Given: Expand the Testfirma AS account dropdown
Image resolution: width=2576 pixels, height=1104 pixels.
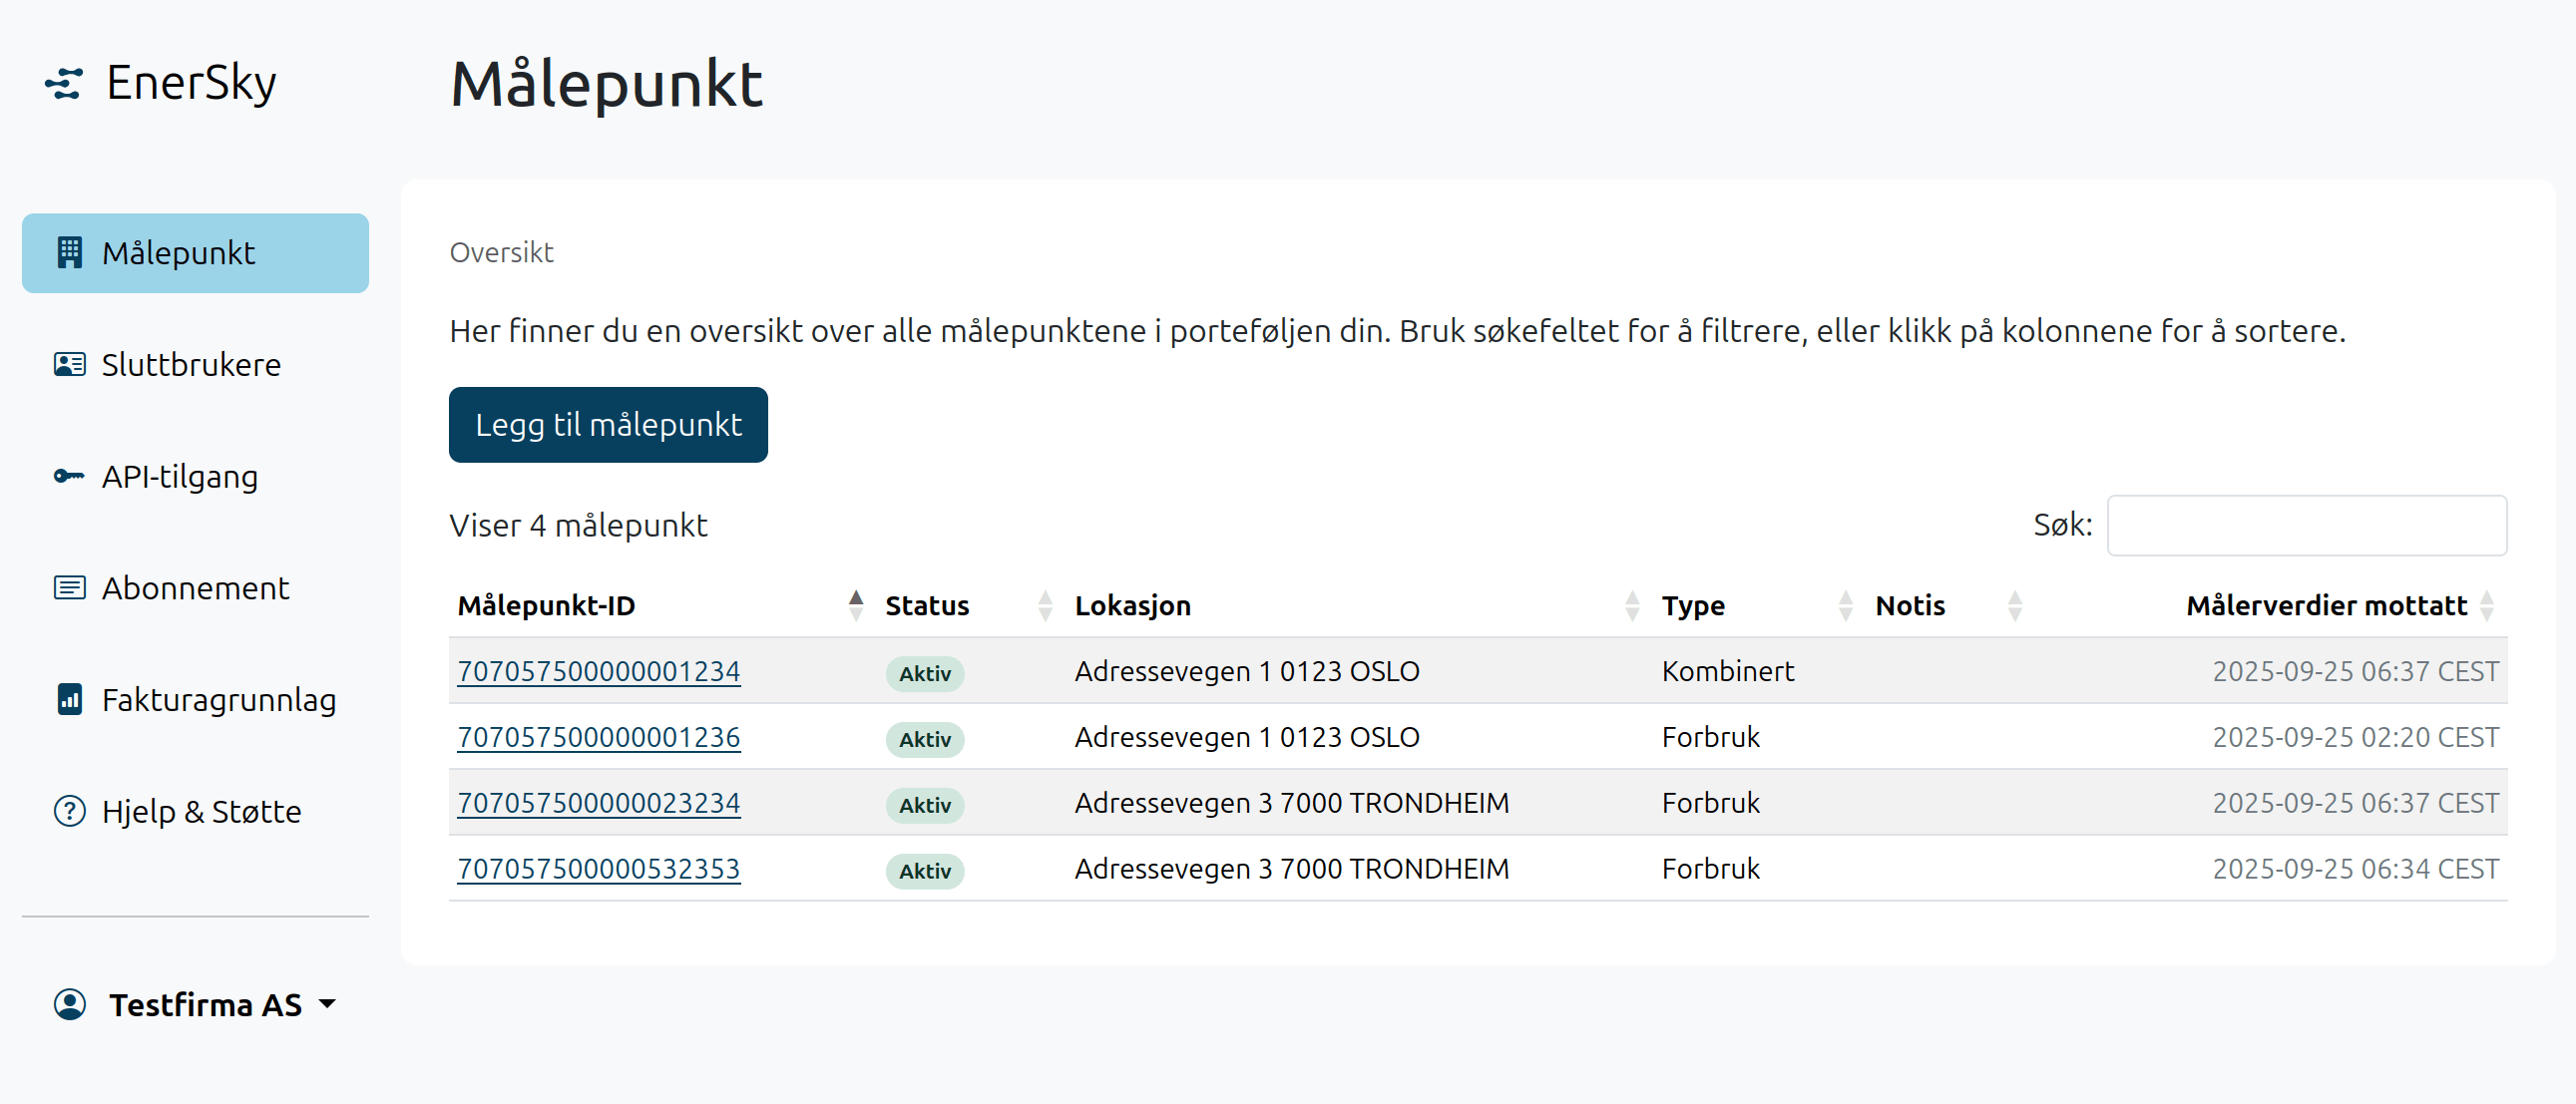Looking at the screenshot, I should pyautogui.click(x=327, y=1004).
